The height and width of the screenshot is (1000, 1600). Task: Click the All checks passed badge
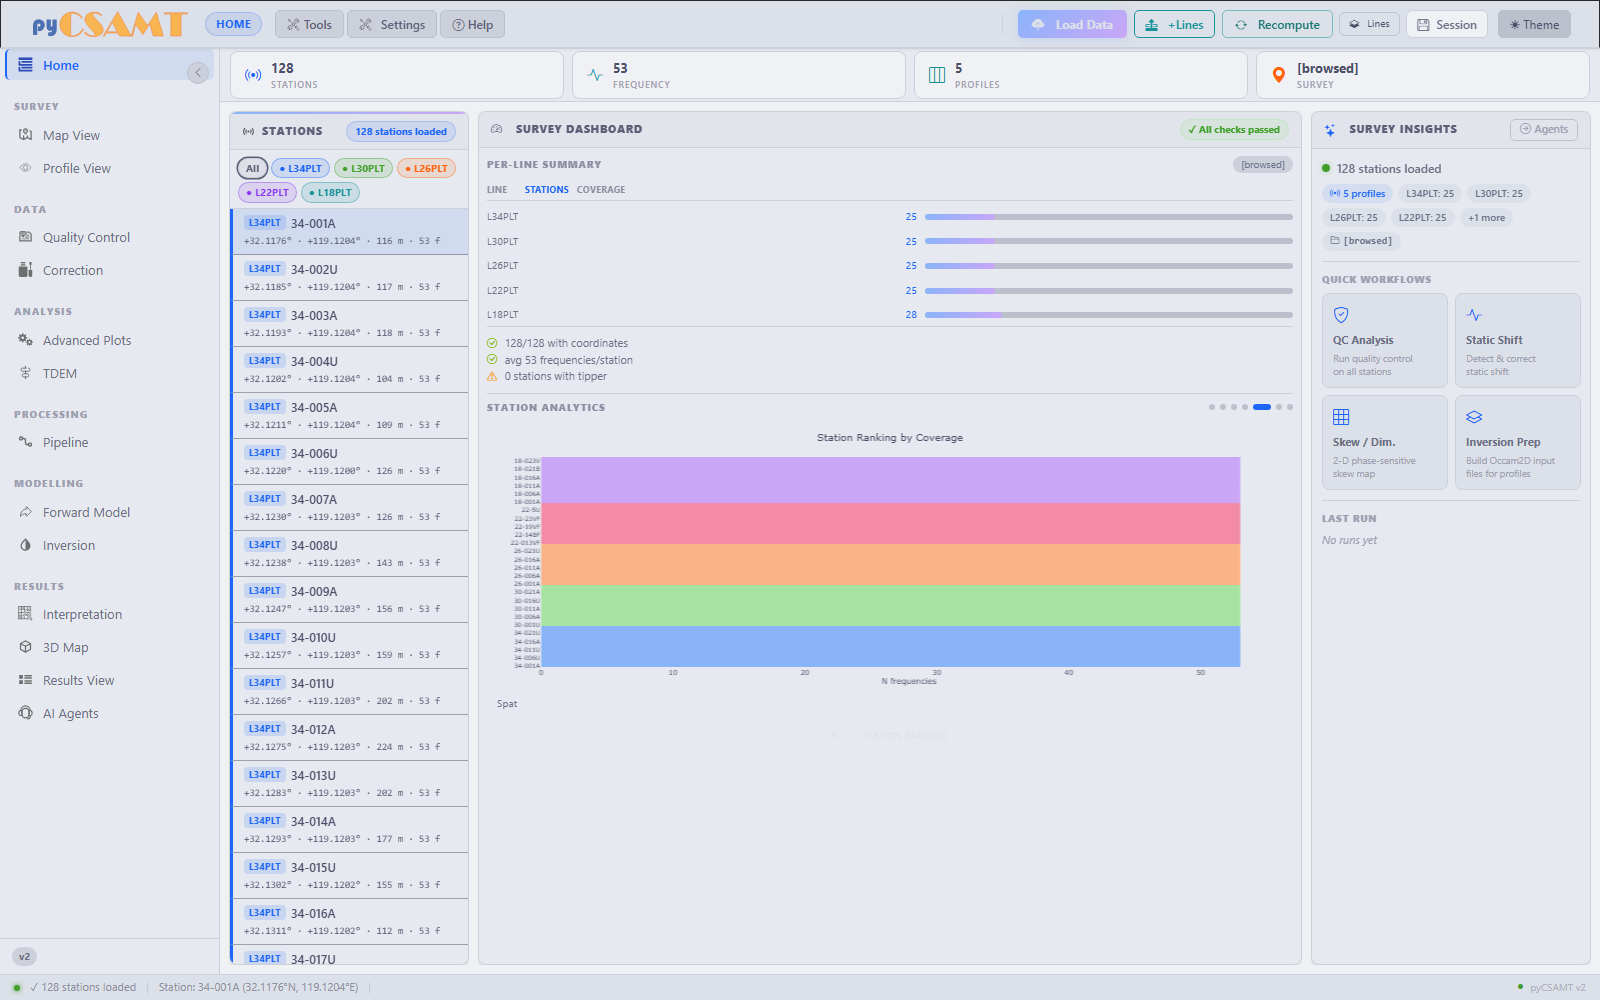tap(1234, 129)
